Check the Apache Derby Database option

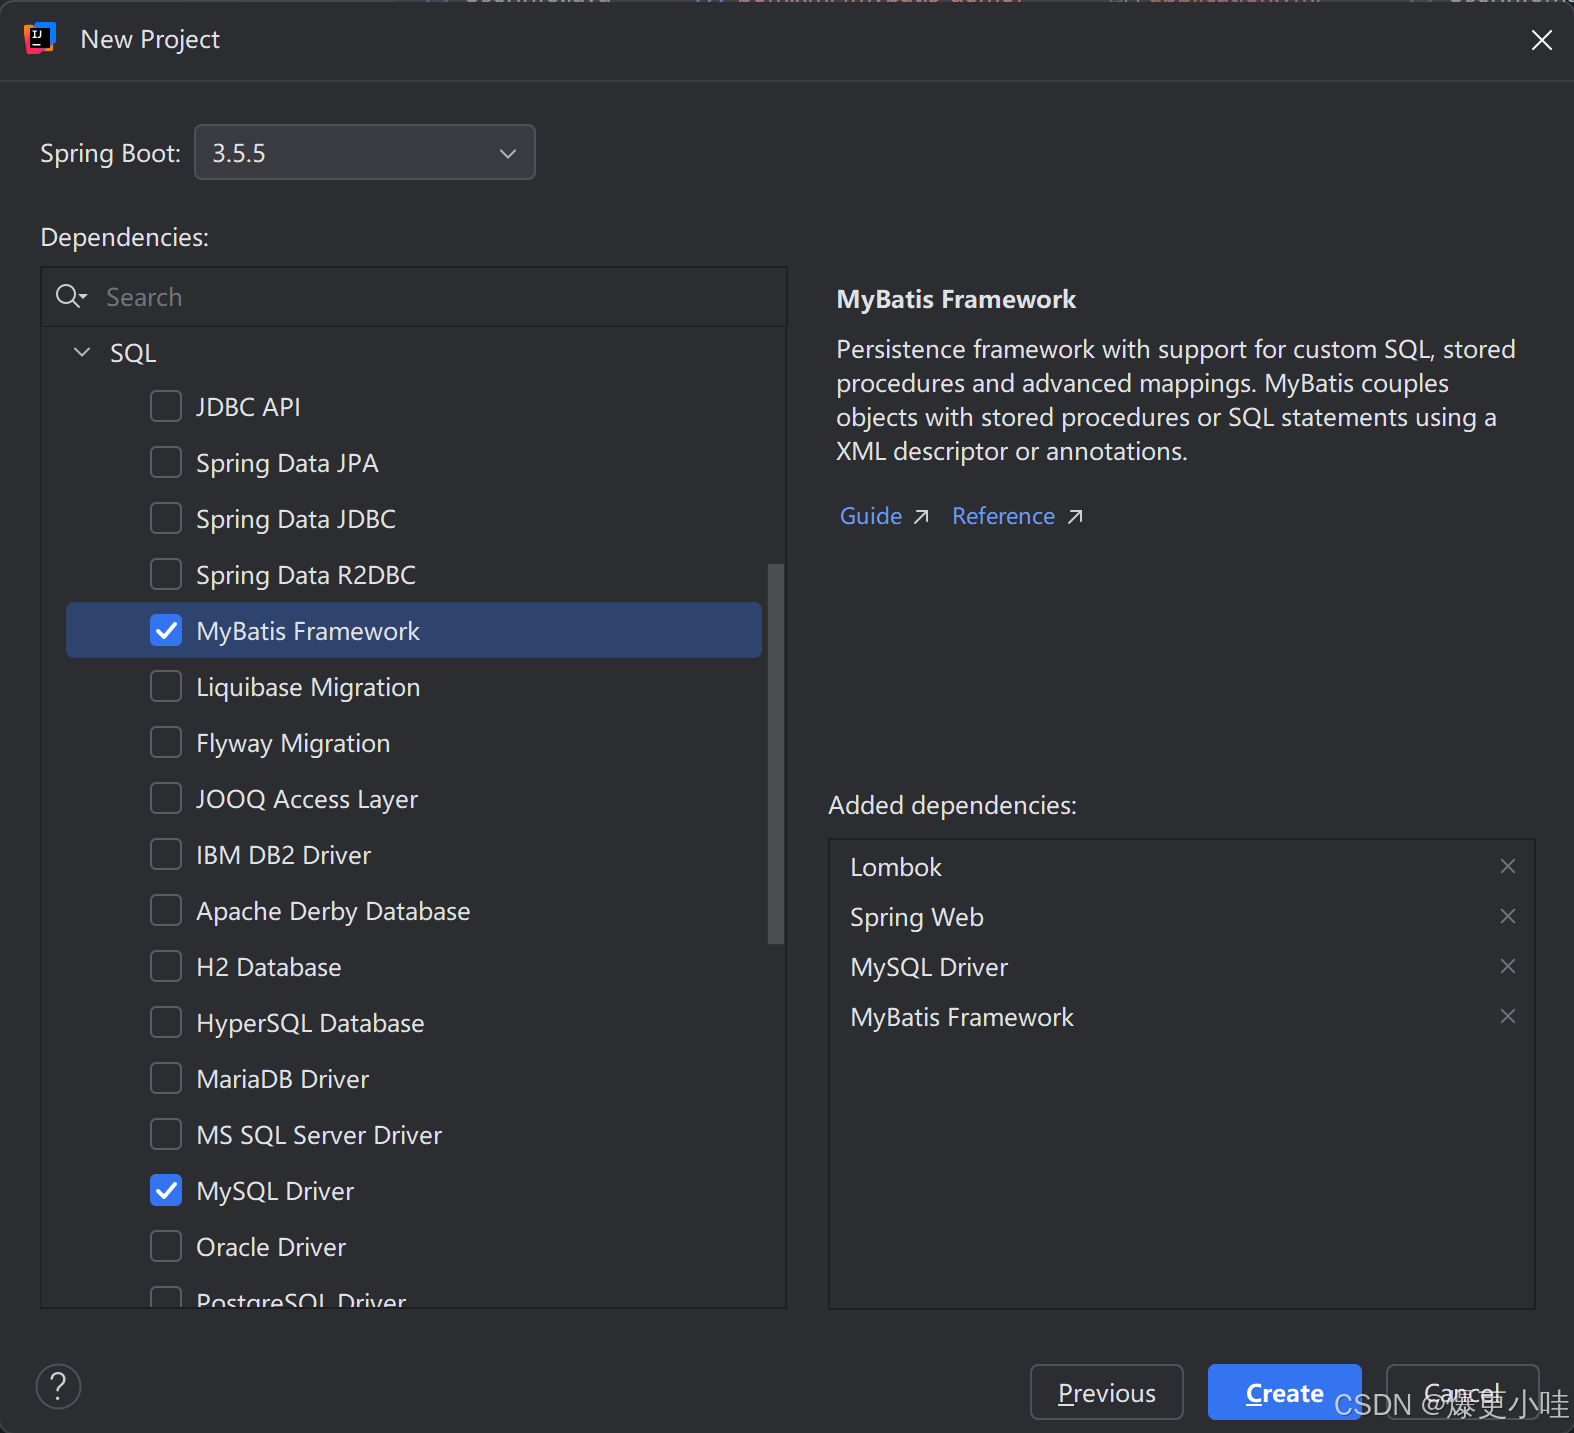point(166,910)
